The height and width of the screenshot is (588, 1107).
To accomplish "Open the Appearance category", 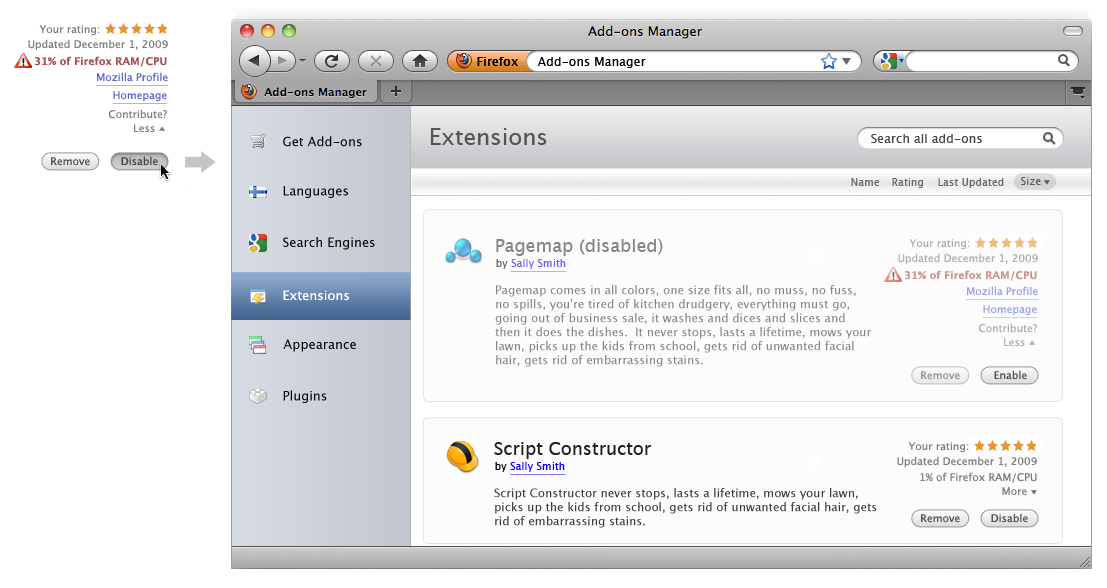I will (321, 344).
